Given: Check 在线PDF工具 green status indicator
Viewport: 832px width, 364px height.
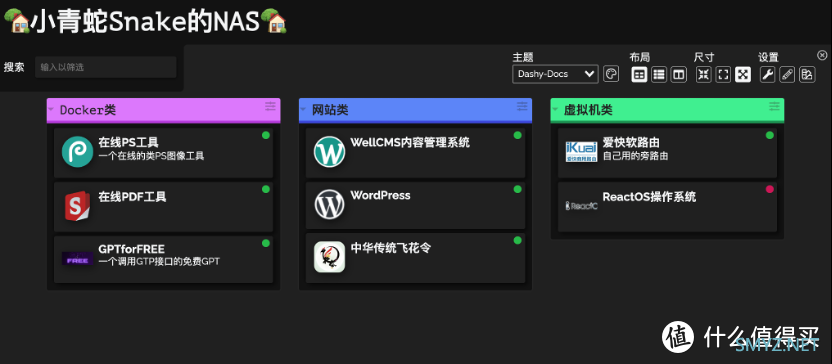Looking at the screenshot, I should click(266, 189).
